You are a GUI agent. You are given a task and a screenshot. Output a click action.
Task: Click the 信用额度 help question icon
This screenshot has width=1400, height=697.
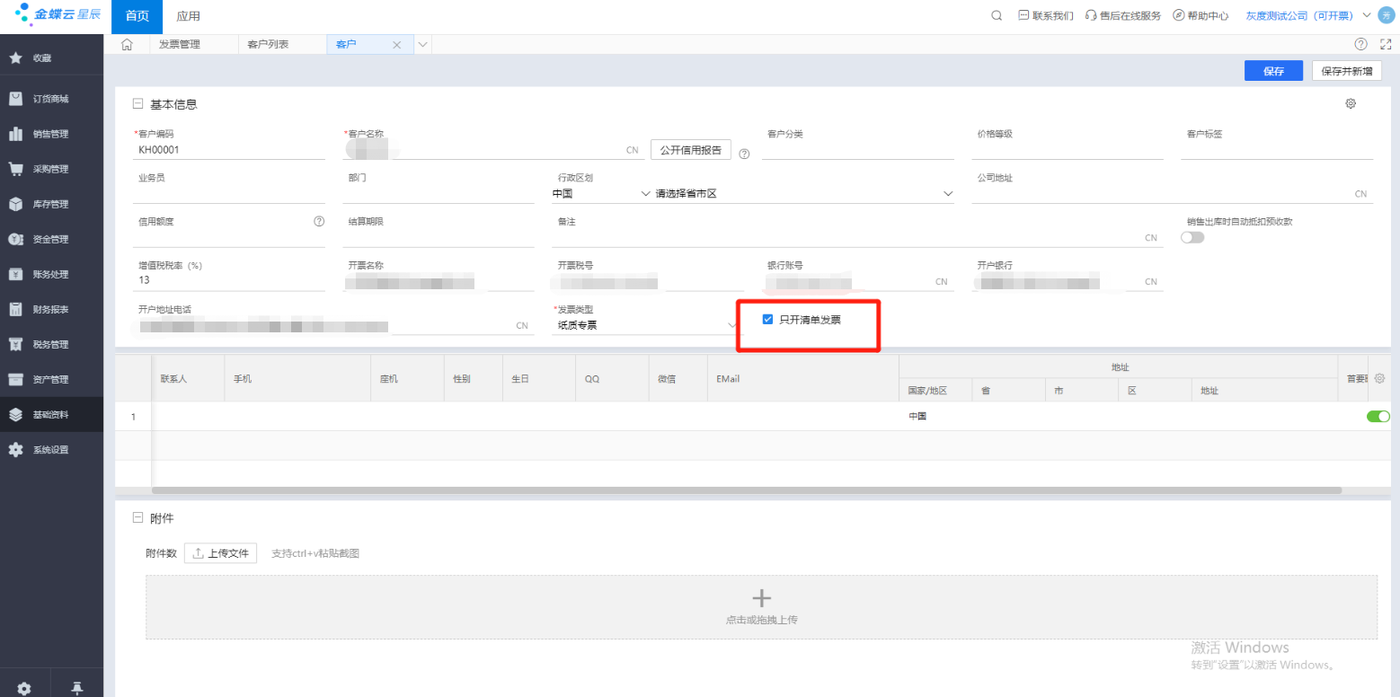coord(319,221)
